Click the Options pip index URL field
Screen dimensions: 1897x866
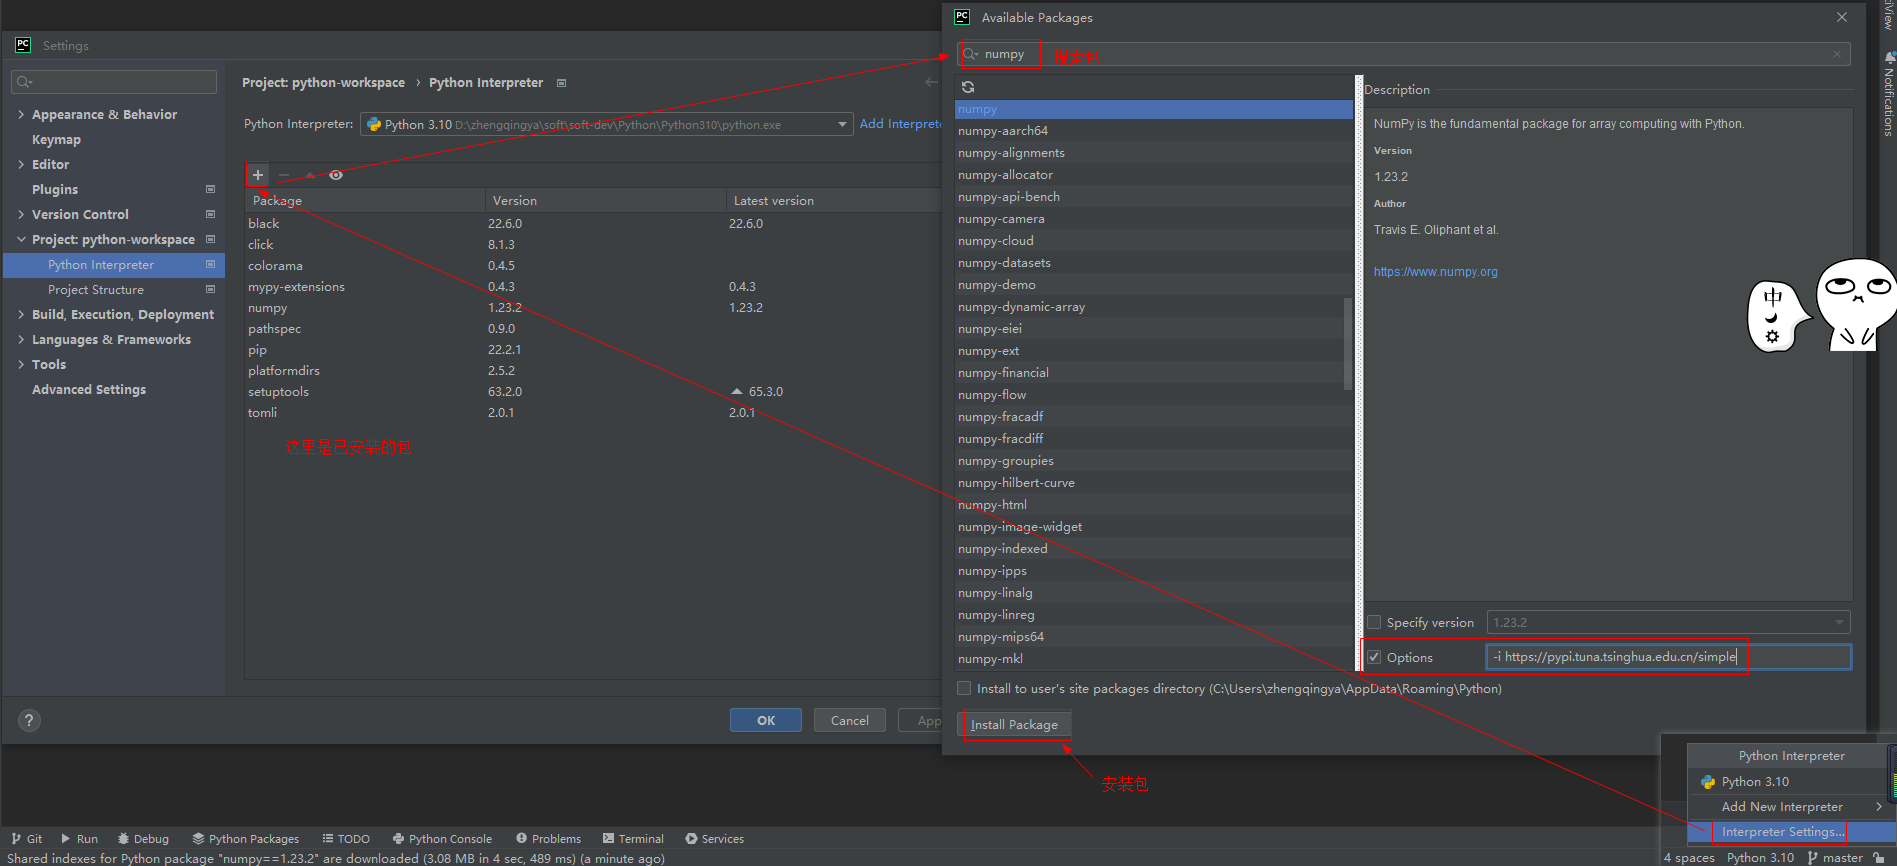pyautogui.click(x=1668, y=657)
